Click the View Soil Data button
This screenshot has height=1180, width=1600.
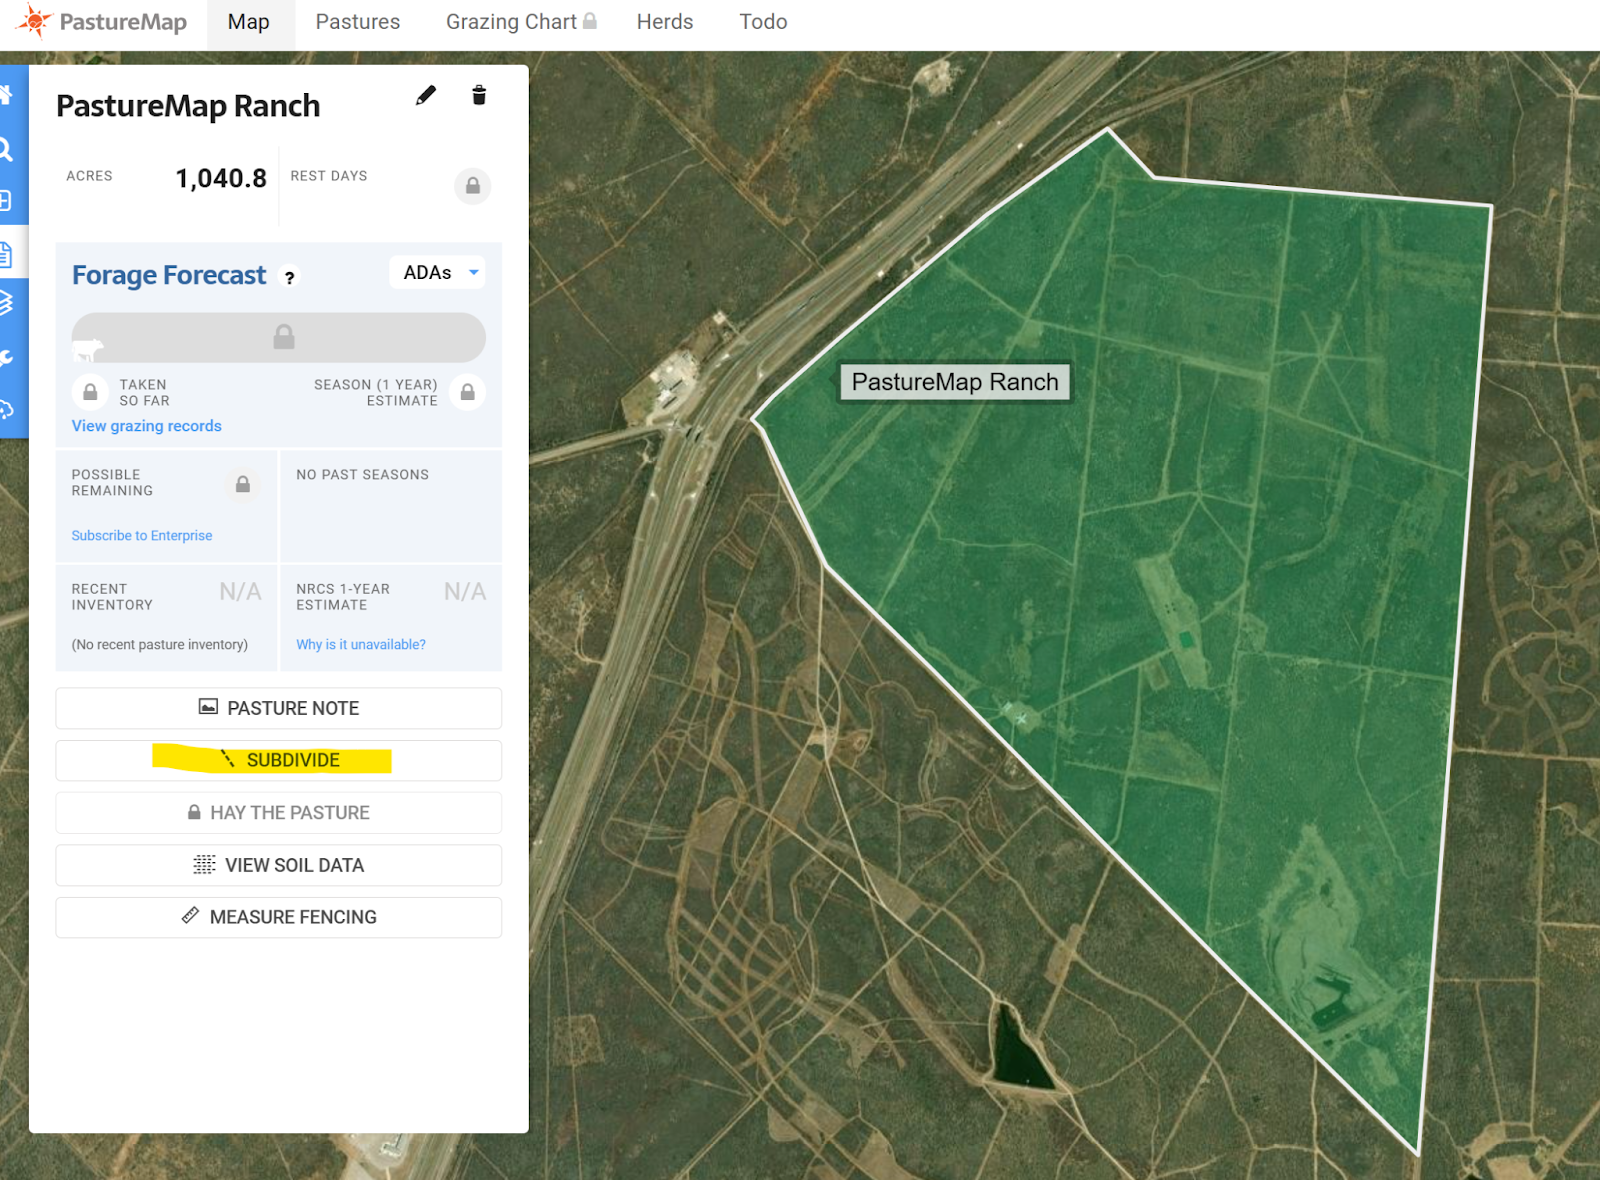click(279, 865)
